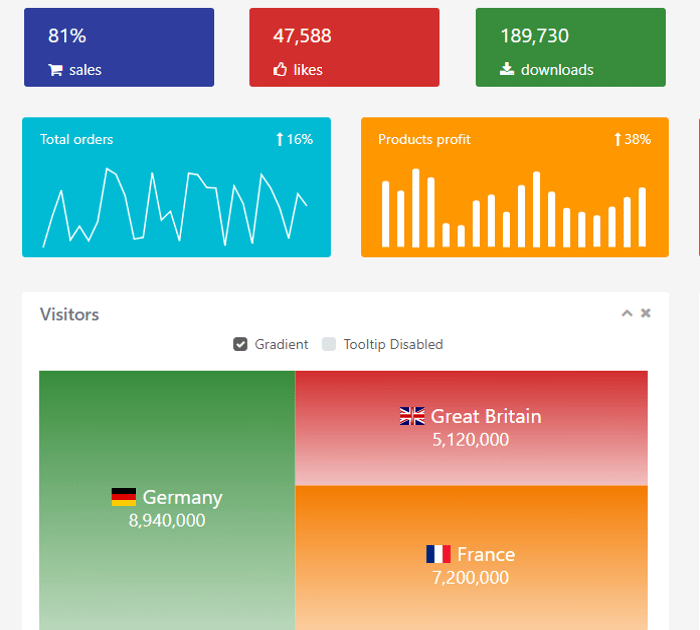Open the red 47,588 likes card

click(344, 47)
